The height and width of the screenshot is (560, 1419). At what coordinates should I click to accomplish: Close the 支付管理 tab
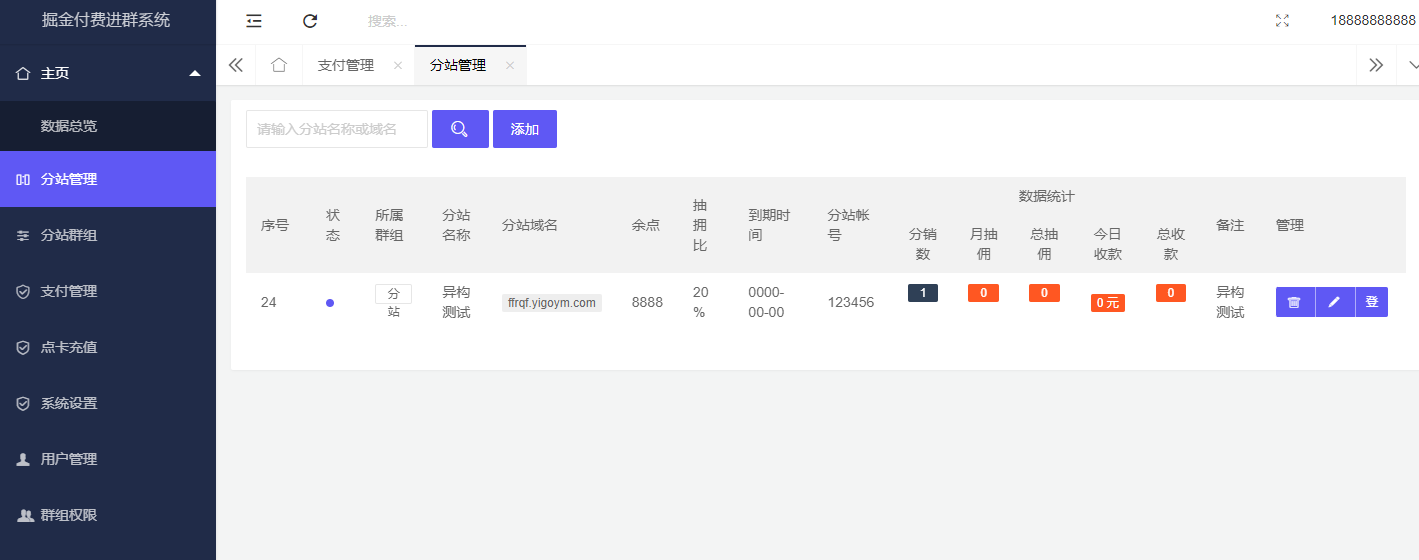click(398, 65)
